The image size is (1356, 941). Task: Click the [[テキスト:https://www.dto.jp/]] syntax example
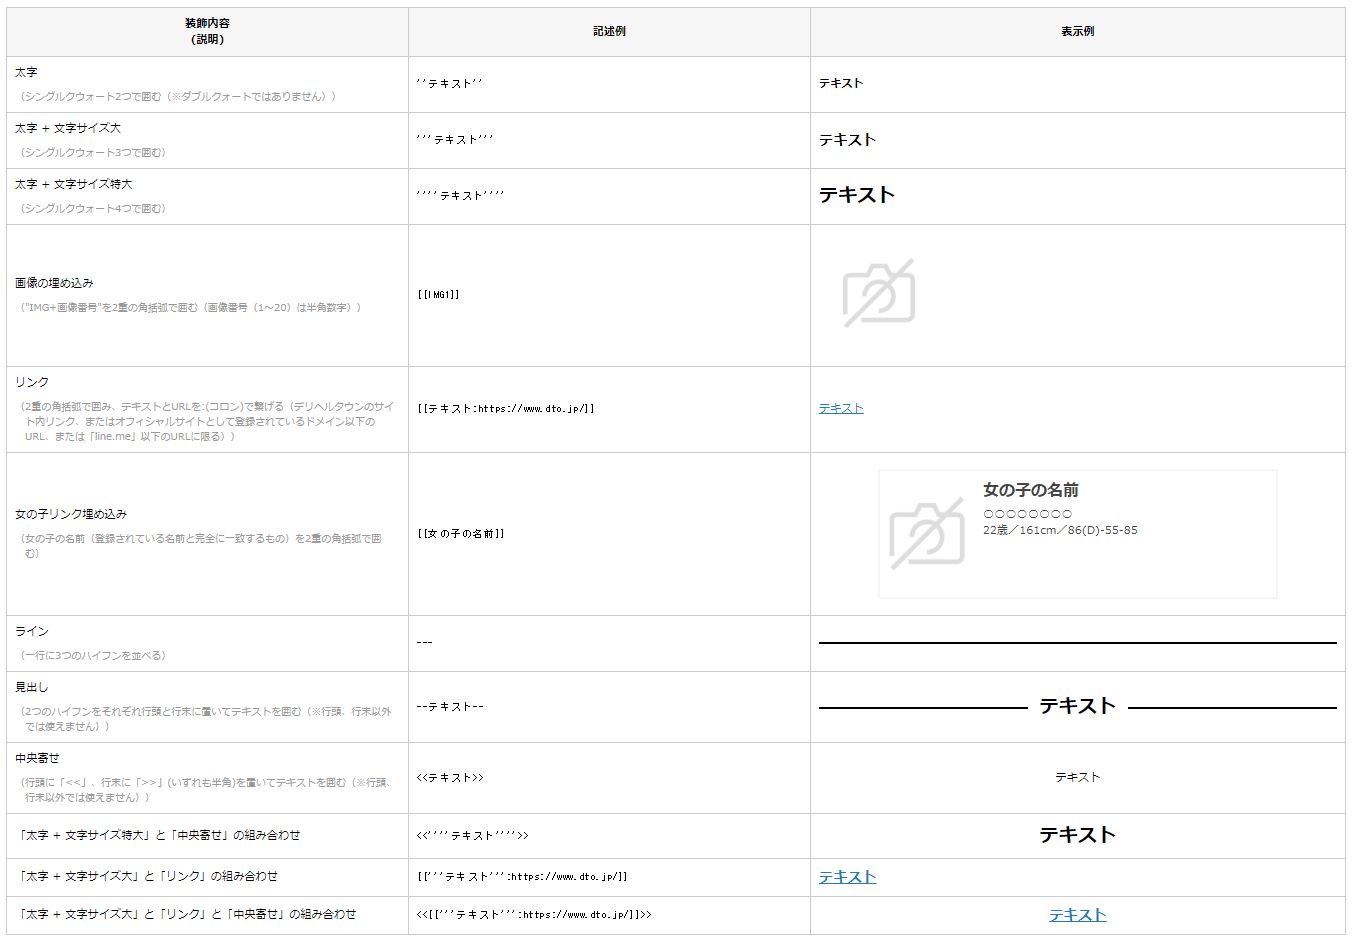pos(506,408)
